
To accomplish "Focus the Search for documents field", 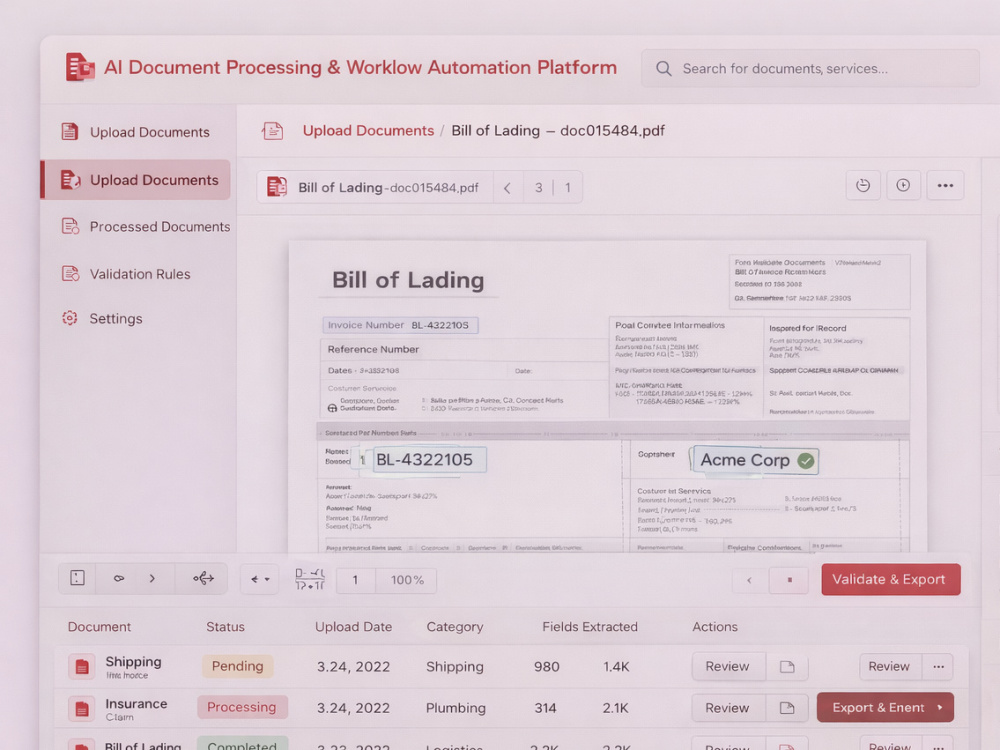I will point(810,68).
